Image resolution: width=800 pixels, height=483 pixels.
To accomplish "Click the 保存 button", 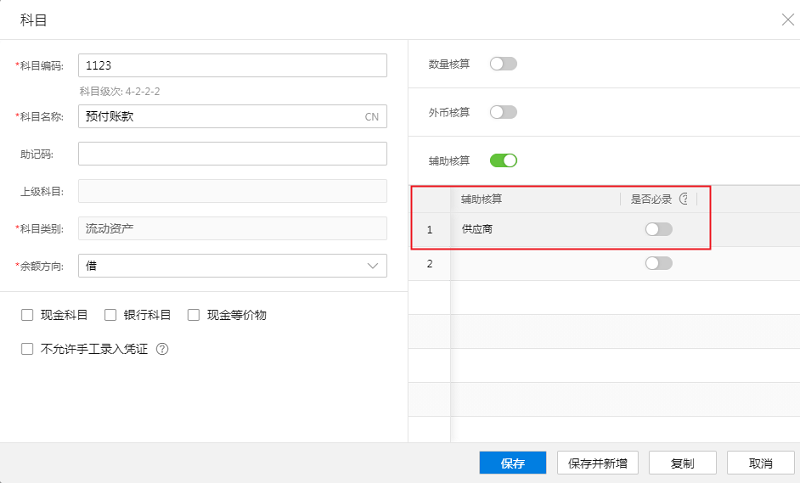I will click(x=513, y=463).
